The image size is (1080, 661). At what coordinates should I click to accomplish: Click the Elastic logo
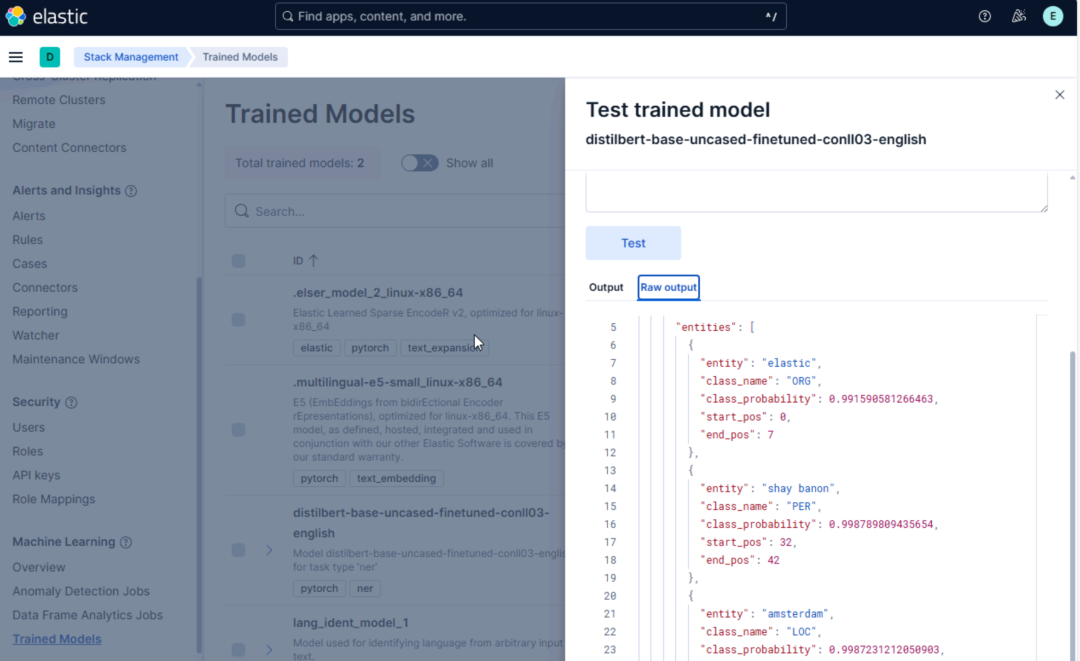[x=47, y=17]
